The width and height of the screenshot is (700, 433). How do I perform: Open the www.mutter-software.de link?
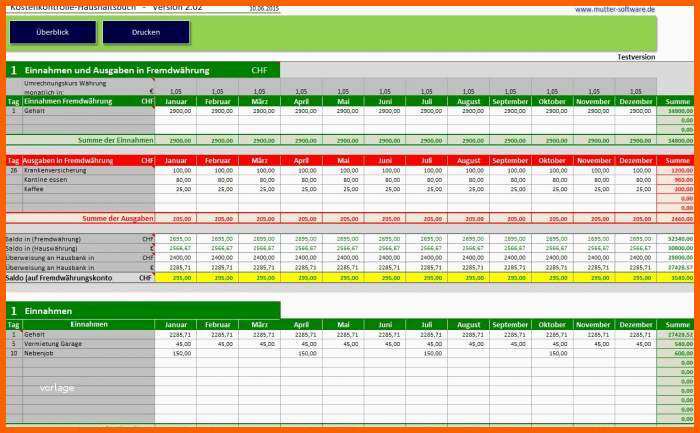pos(614,9)
